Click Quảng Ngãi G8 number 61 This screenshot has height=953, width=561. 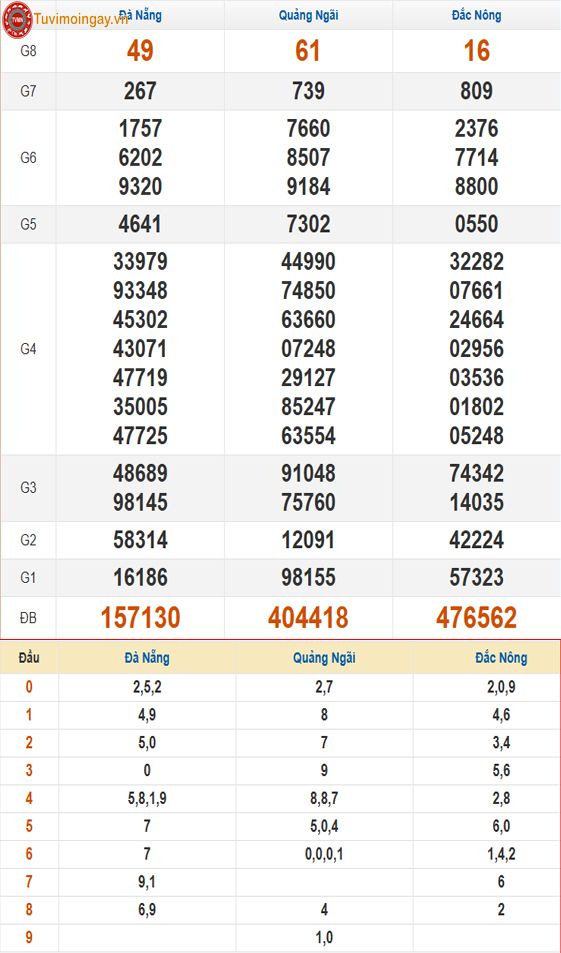[308, 51]
